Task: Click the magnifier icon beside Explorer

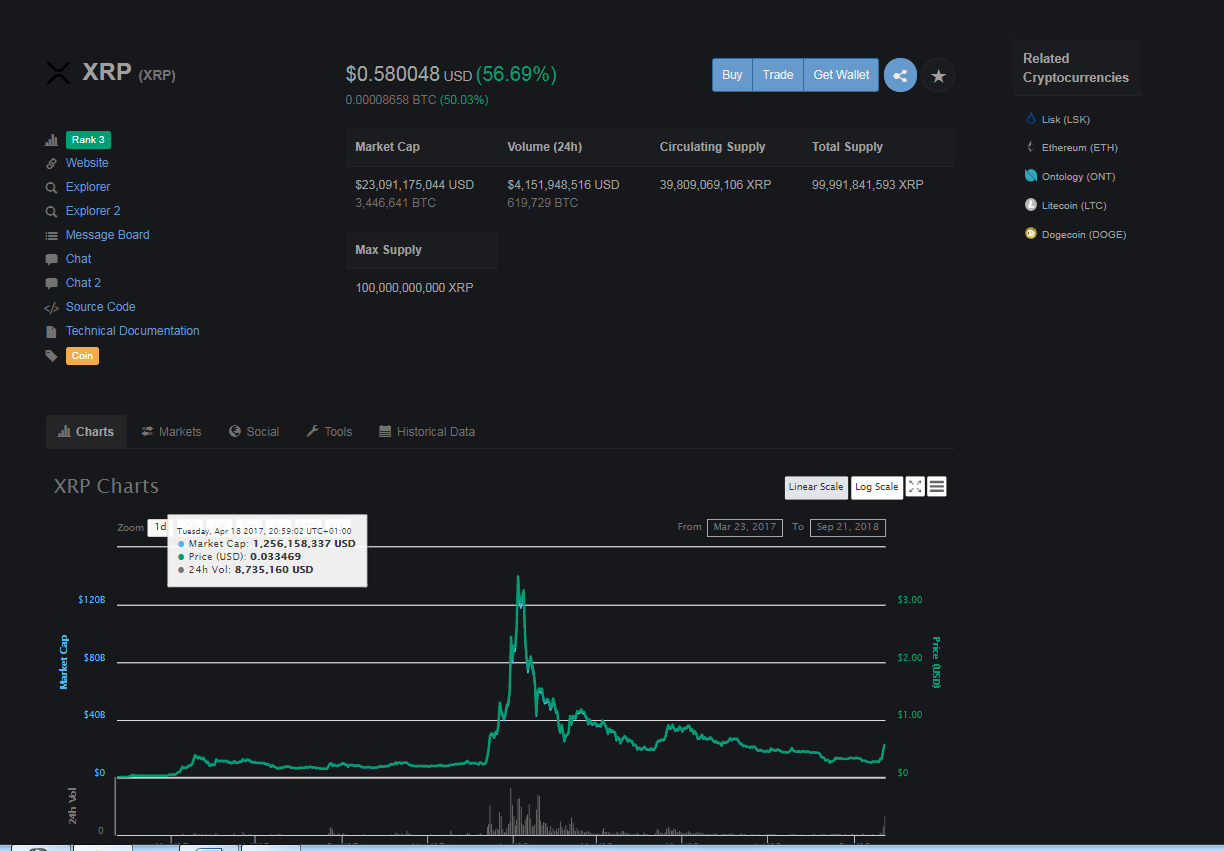Action: coord(51,187)
